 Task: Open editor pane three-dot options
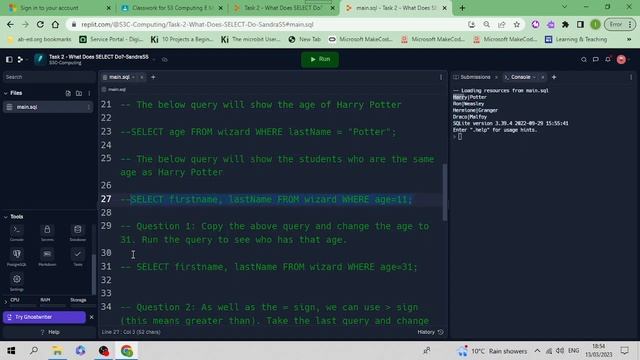(441, 77)
